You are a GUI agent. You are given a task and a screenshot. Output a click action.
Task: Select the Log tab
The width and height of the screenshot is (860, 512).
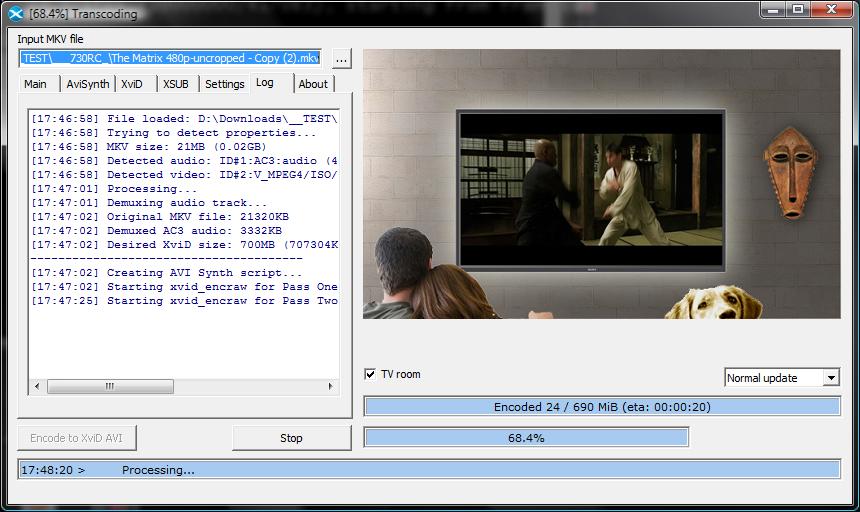[265, 83]
